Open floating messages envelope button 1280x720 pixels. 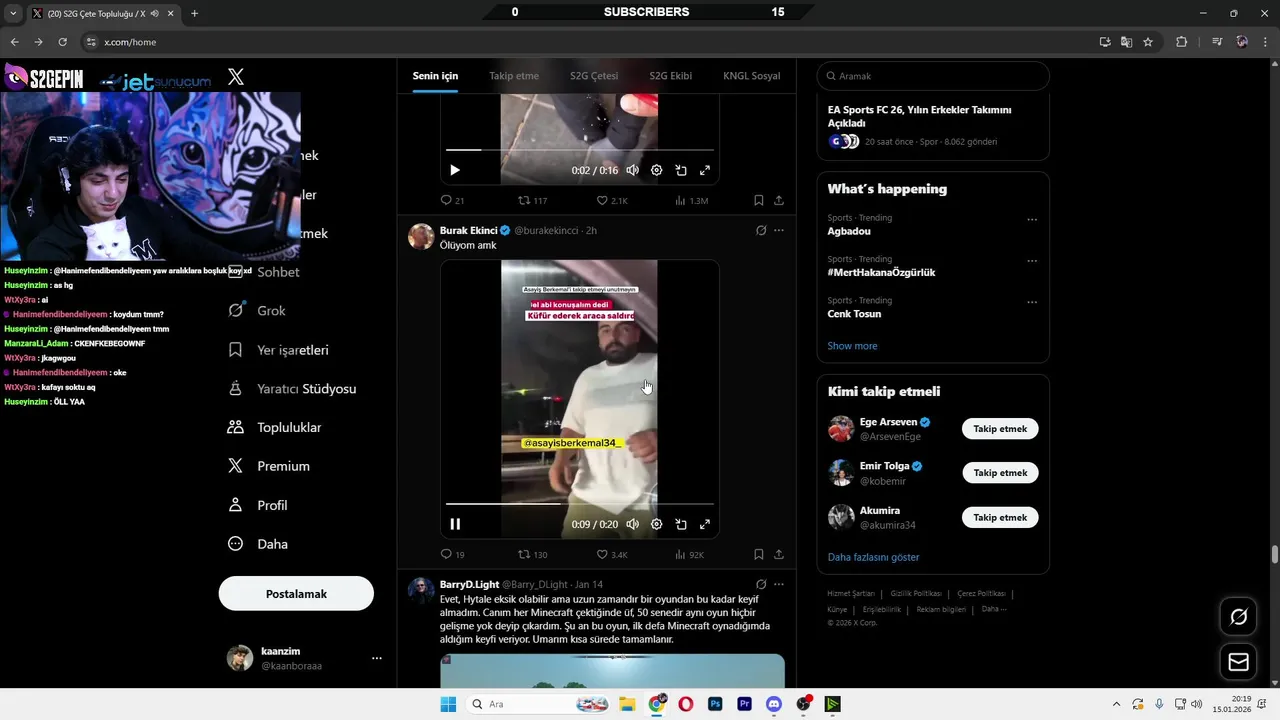1238,662
